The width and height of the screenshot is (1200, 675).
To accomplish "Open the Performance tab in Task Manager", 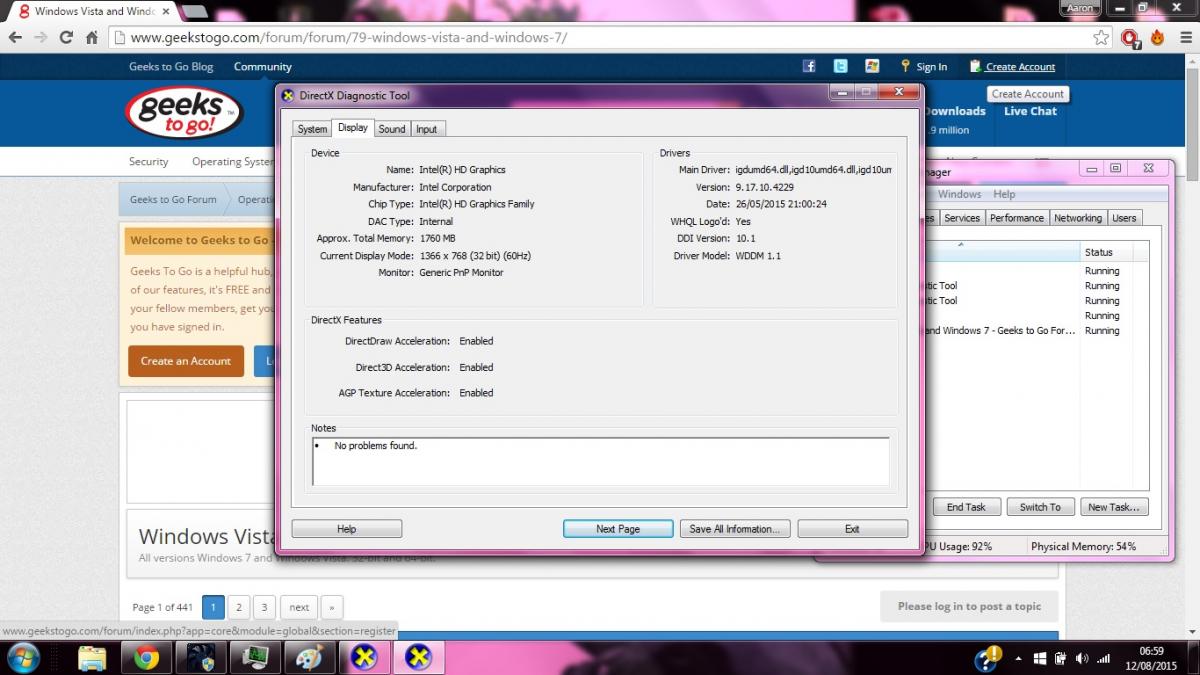I will (x=1017, y=218).
